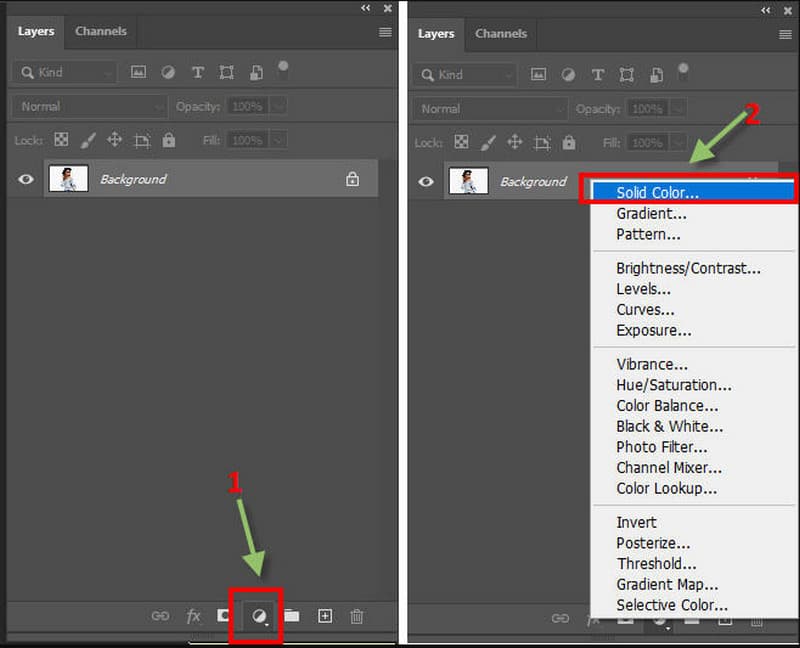Open the Normal blend mode dropdown, left panel

pos(90,106)
